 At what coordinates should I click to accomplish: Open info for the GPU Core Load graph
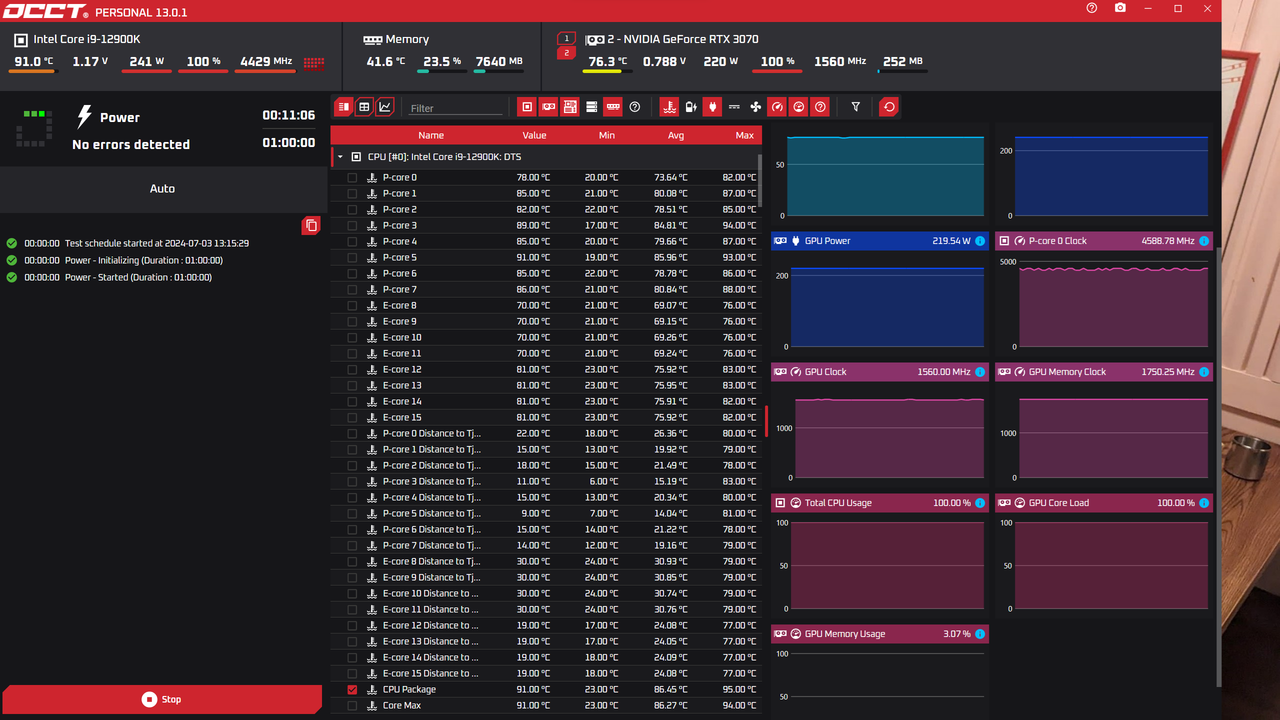tap(1204, 503)
